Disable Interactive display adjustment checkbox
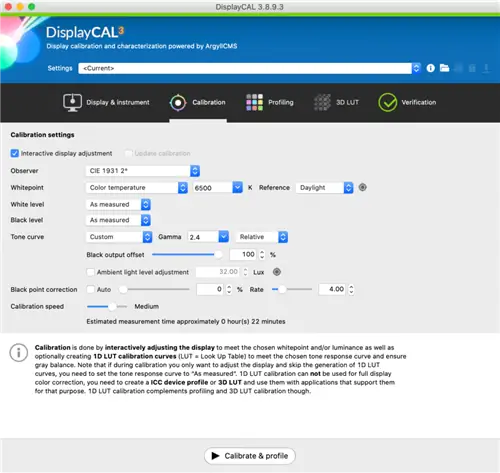Image resolution: width=500 pixels, height=473 pixels. [15, 153]
